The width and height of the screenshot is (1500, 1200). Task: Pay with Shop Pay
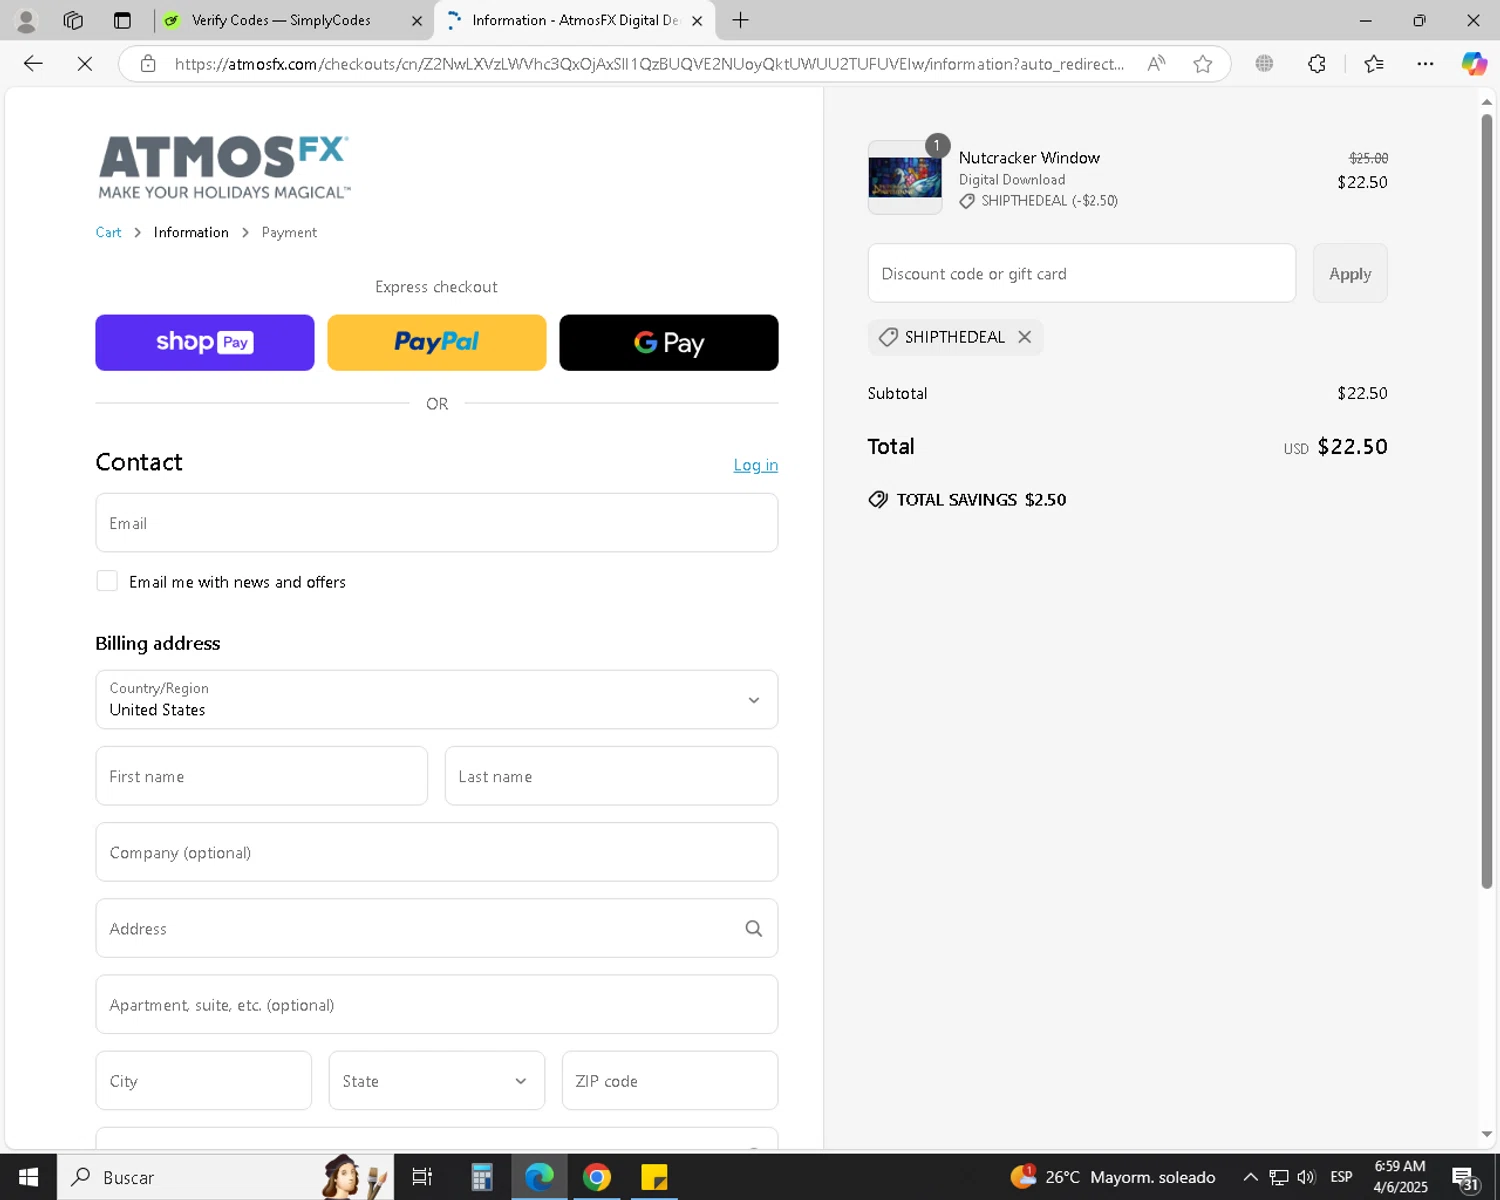tap(205, 343)
